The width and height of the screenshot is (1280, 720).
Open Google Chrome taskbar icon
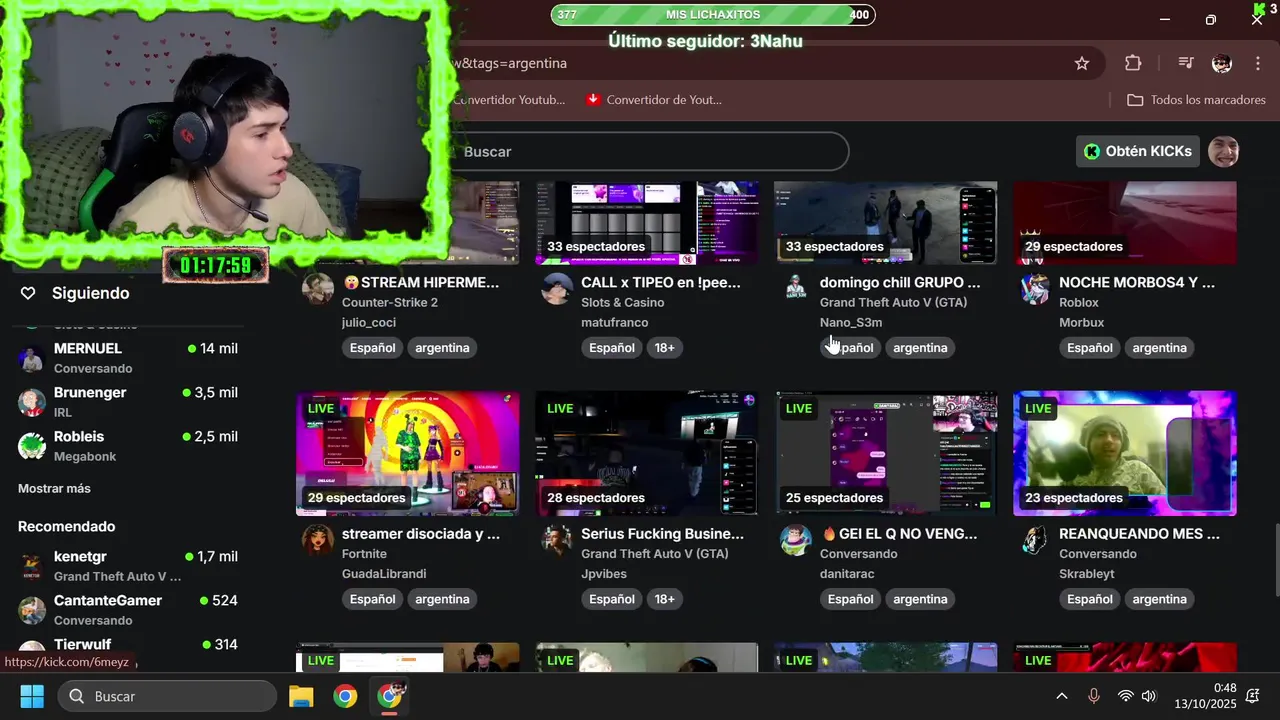click(x=345, y=696)
